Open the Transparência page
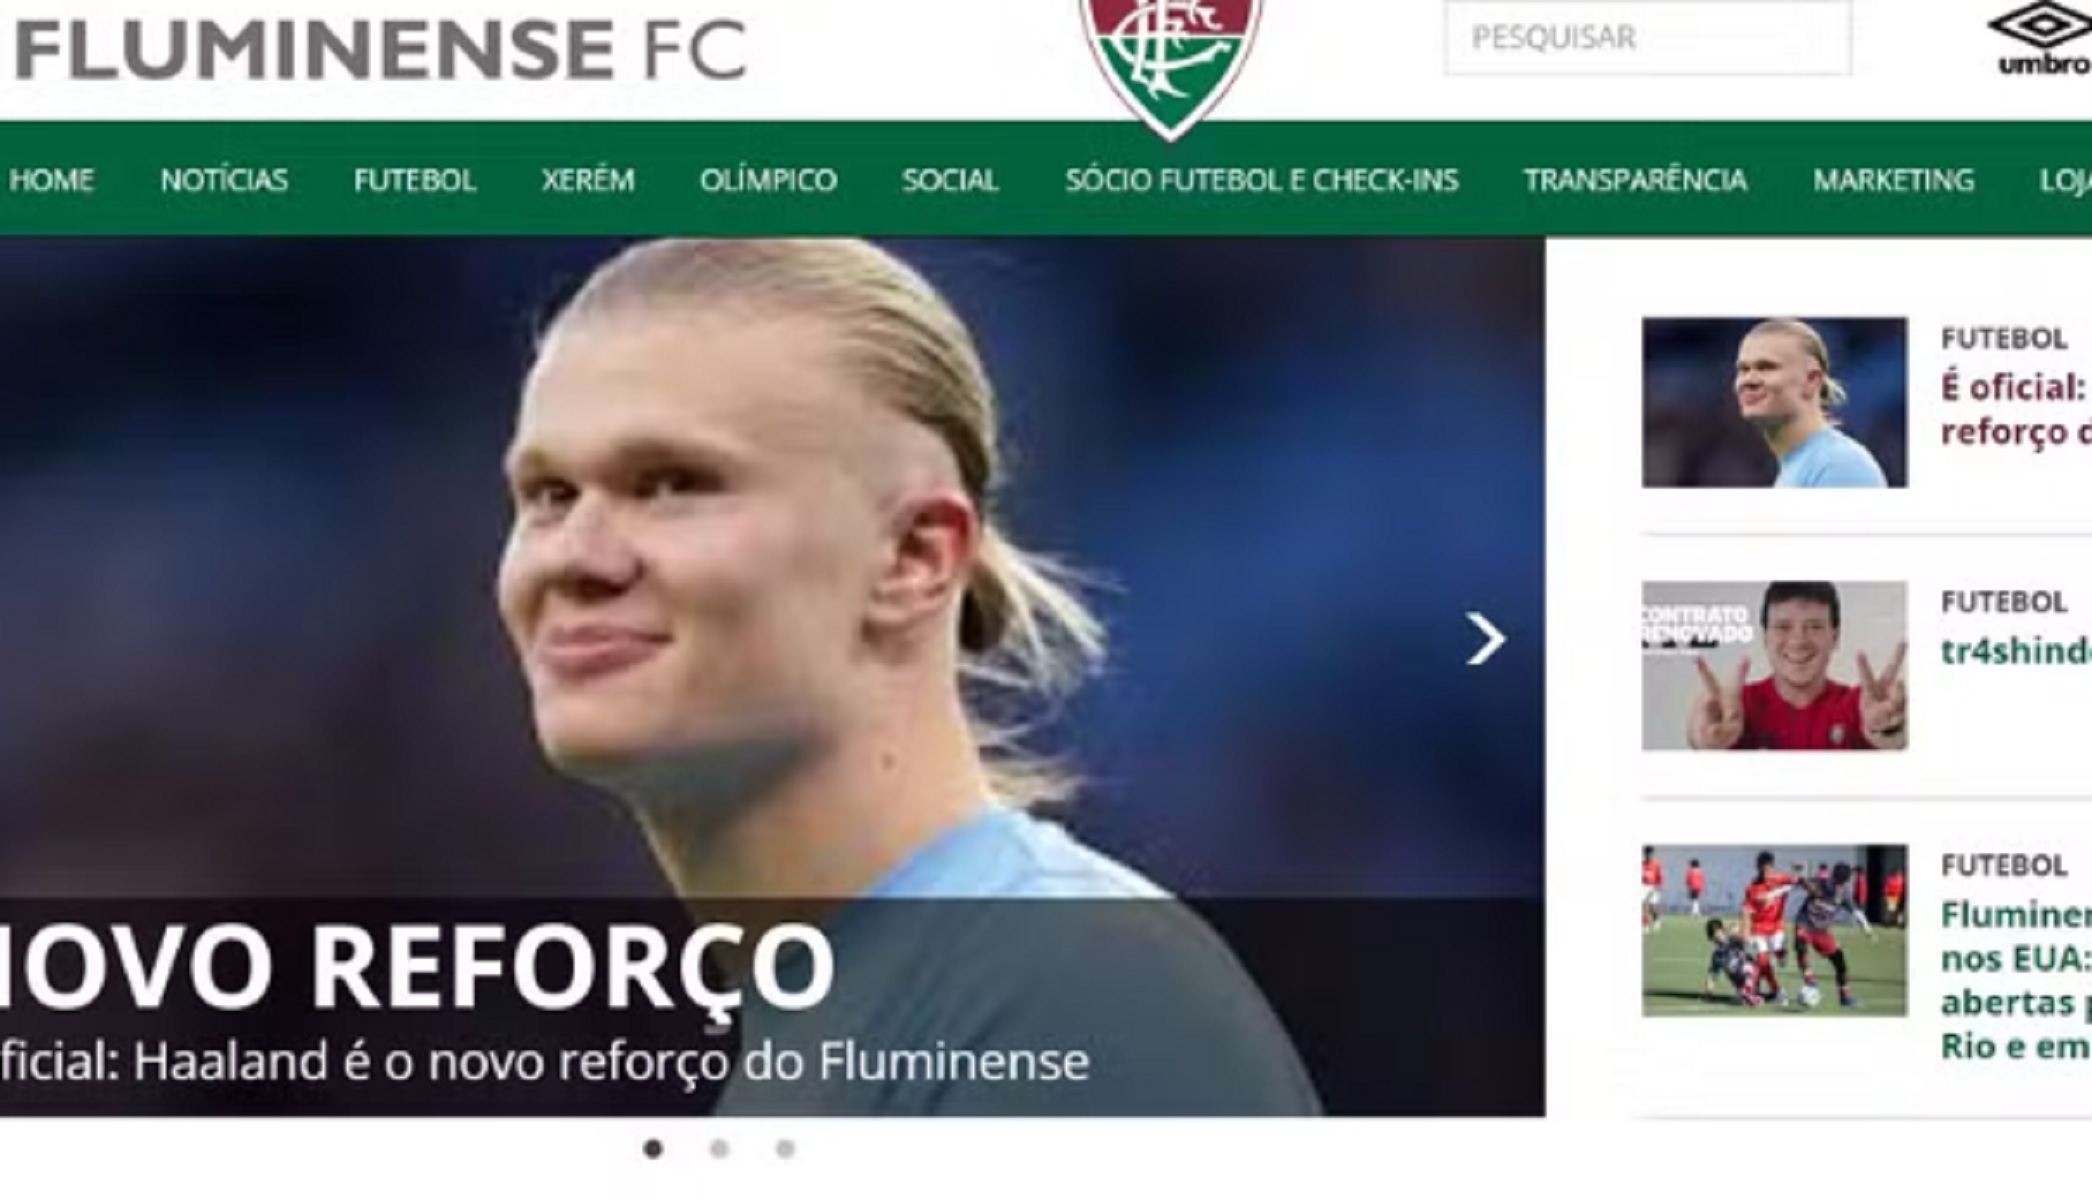The height and width of the screenshot is (1200, 2092). [1635, 180]
